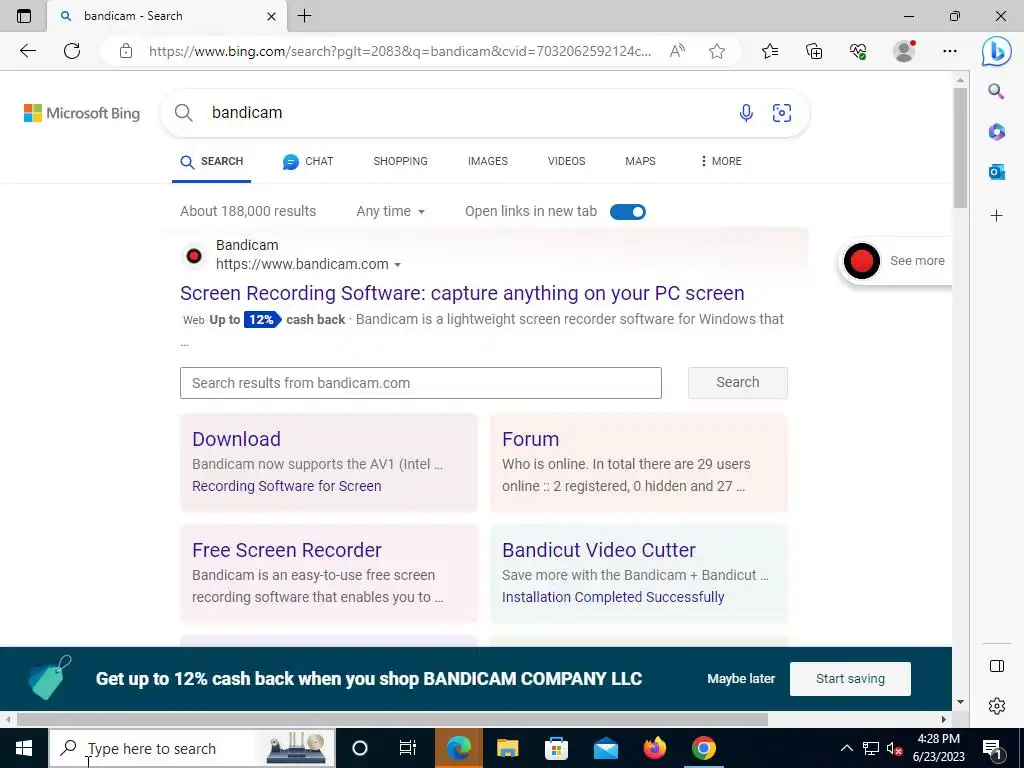Open Collections in Edge toolbar
1024x768 pixels.
coord(814,51)
